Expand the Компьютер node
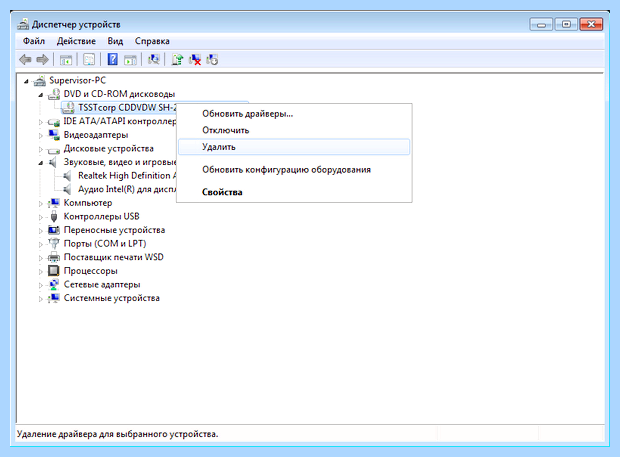This screenshot has height=457, width=620. (x=41, y=204)
